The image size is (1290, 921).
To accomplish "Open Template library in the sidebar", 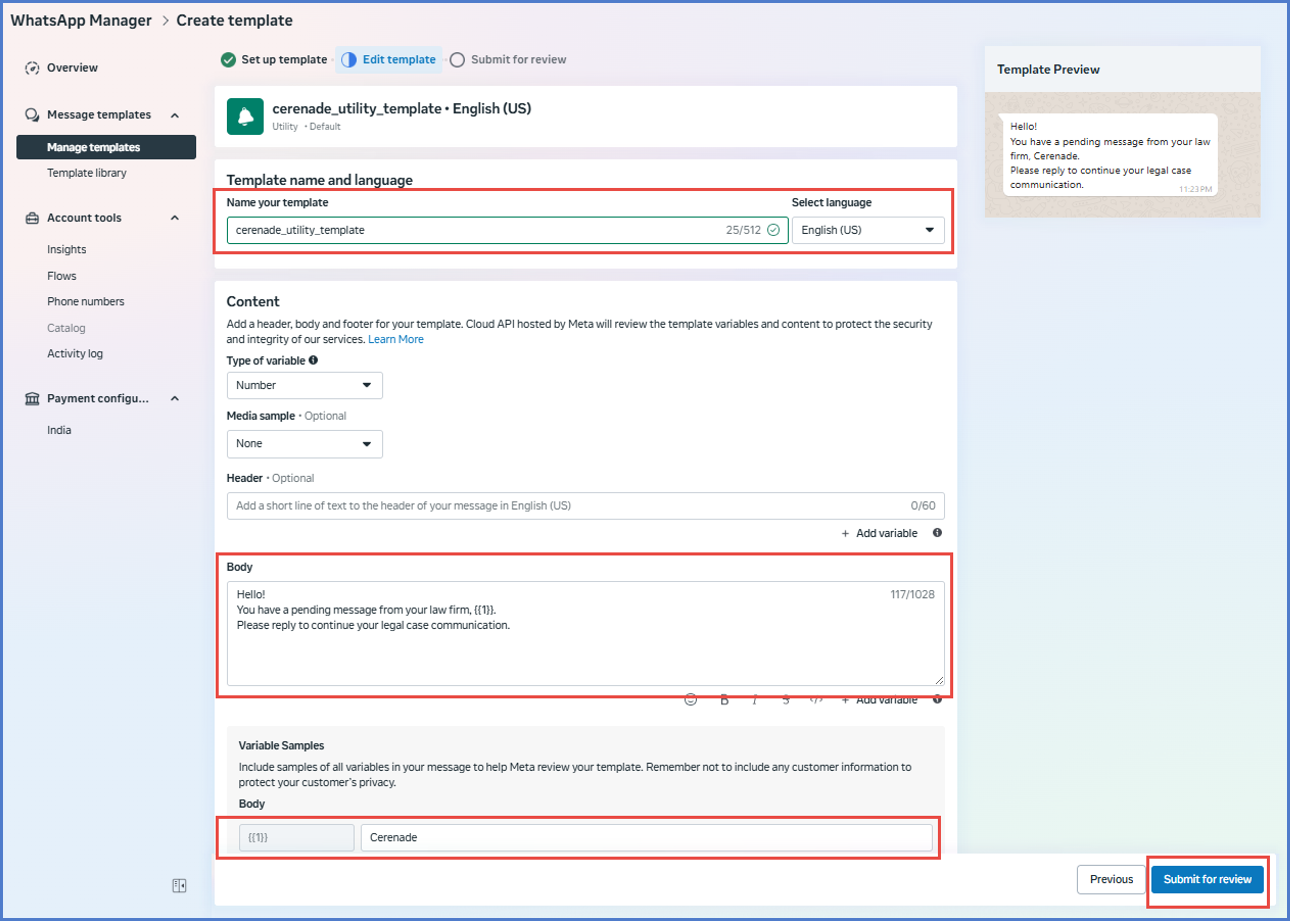I will (x=87, y=173).
